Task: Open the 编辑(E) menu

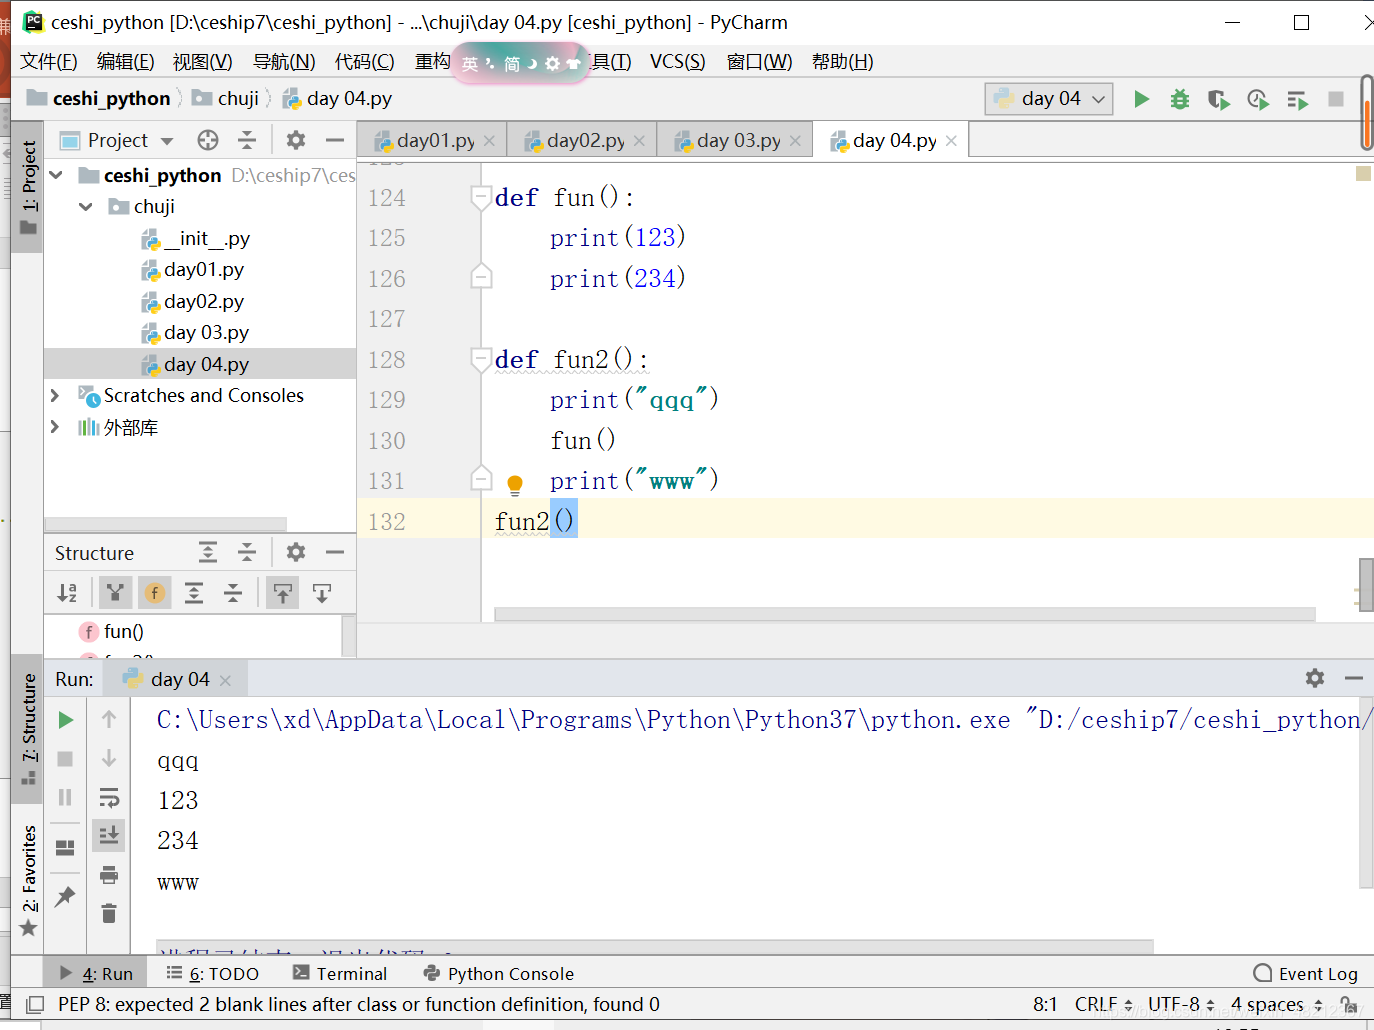Action: pyautogui.click(x=126, y=62)
